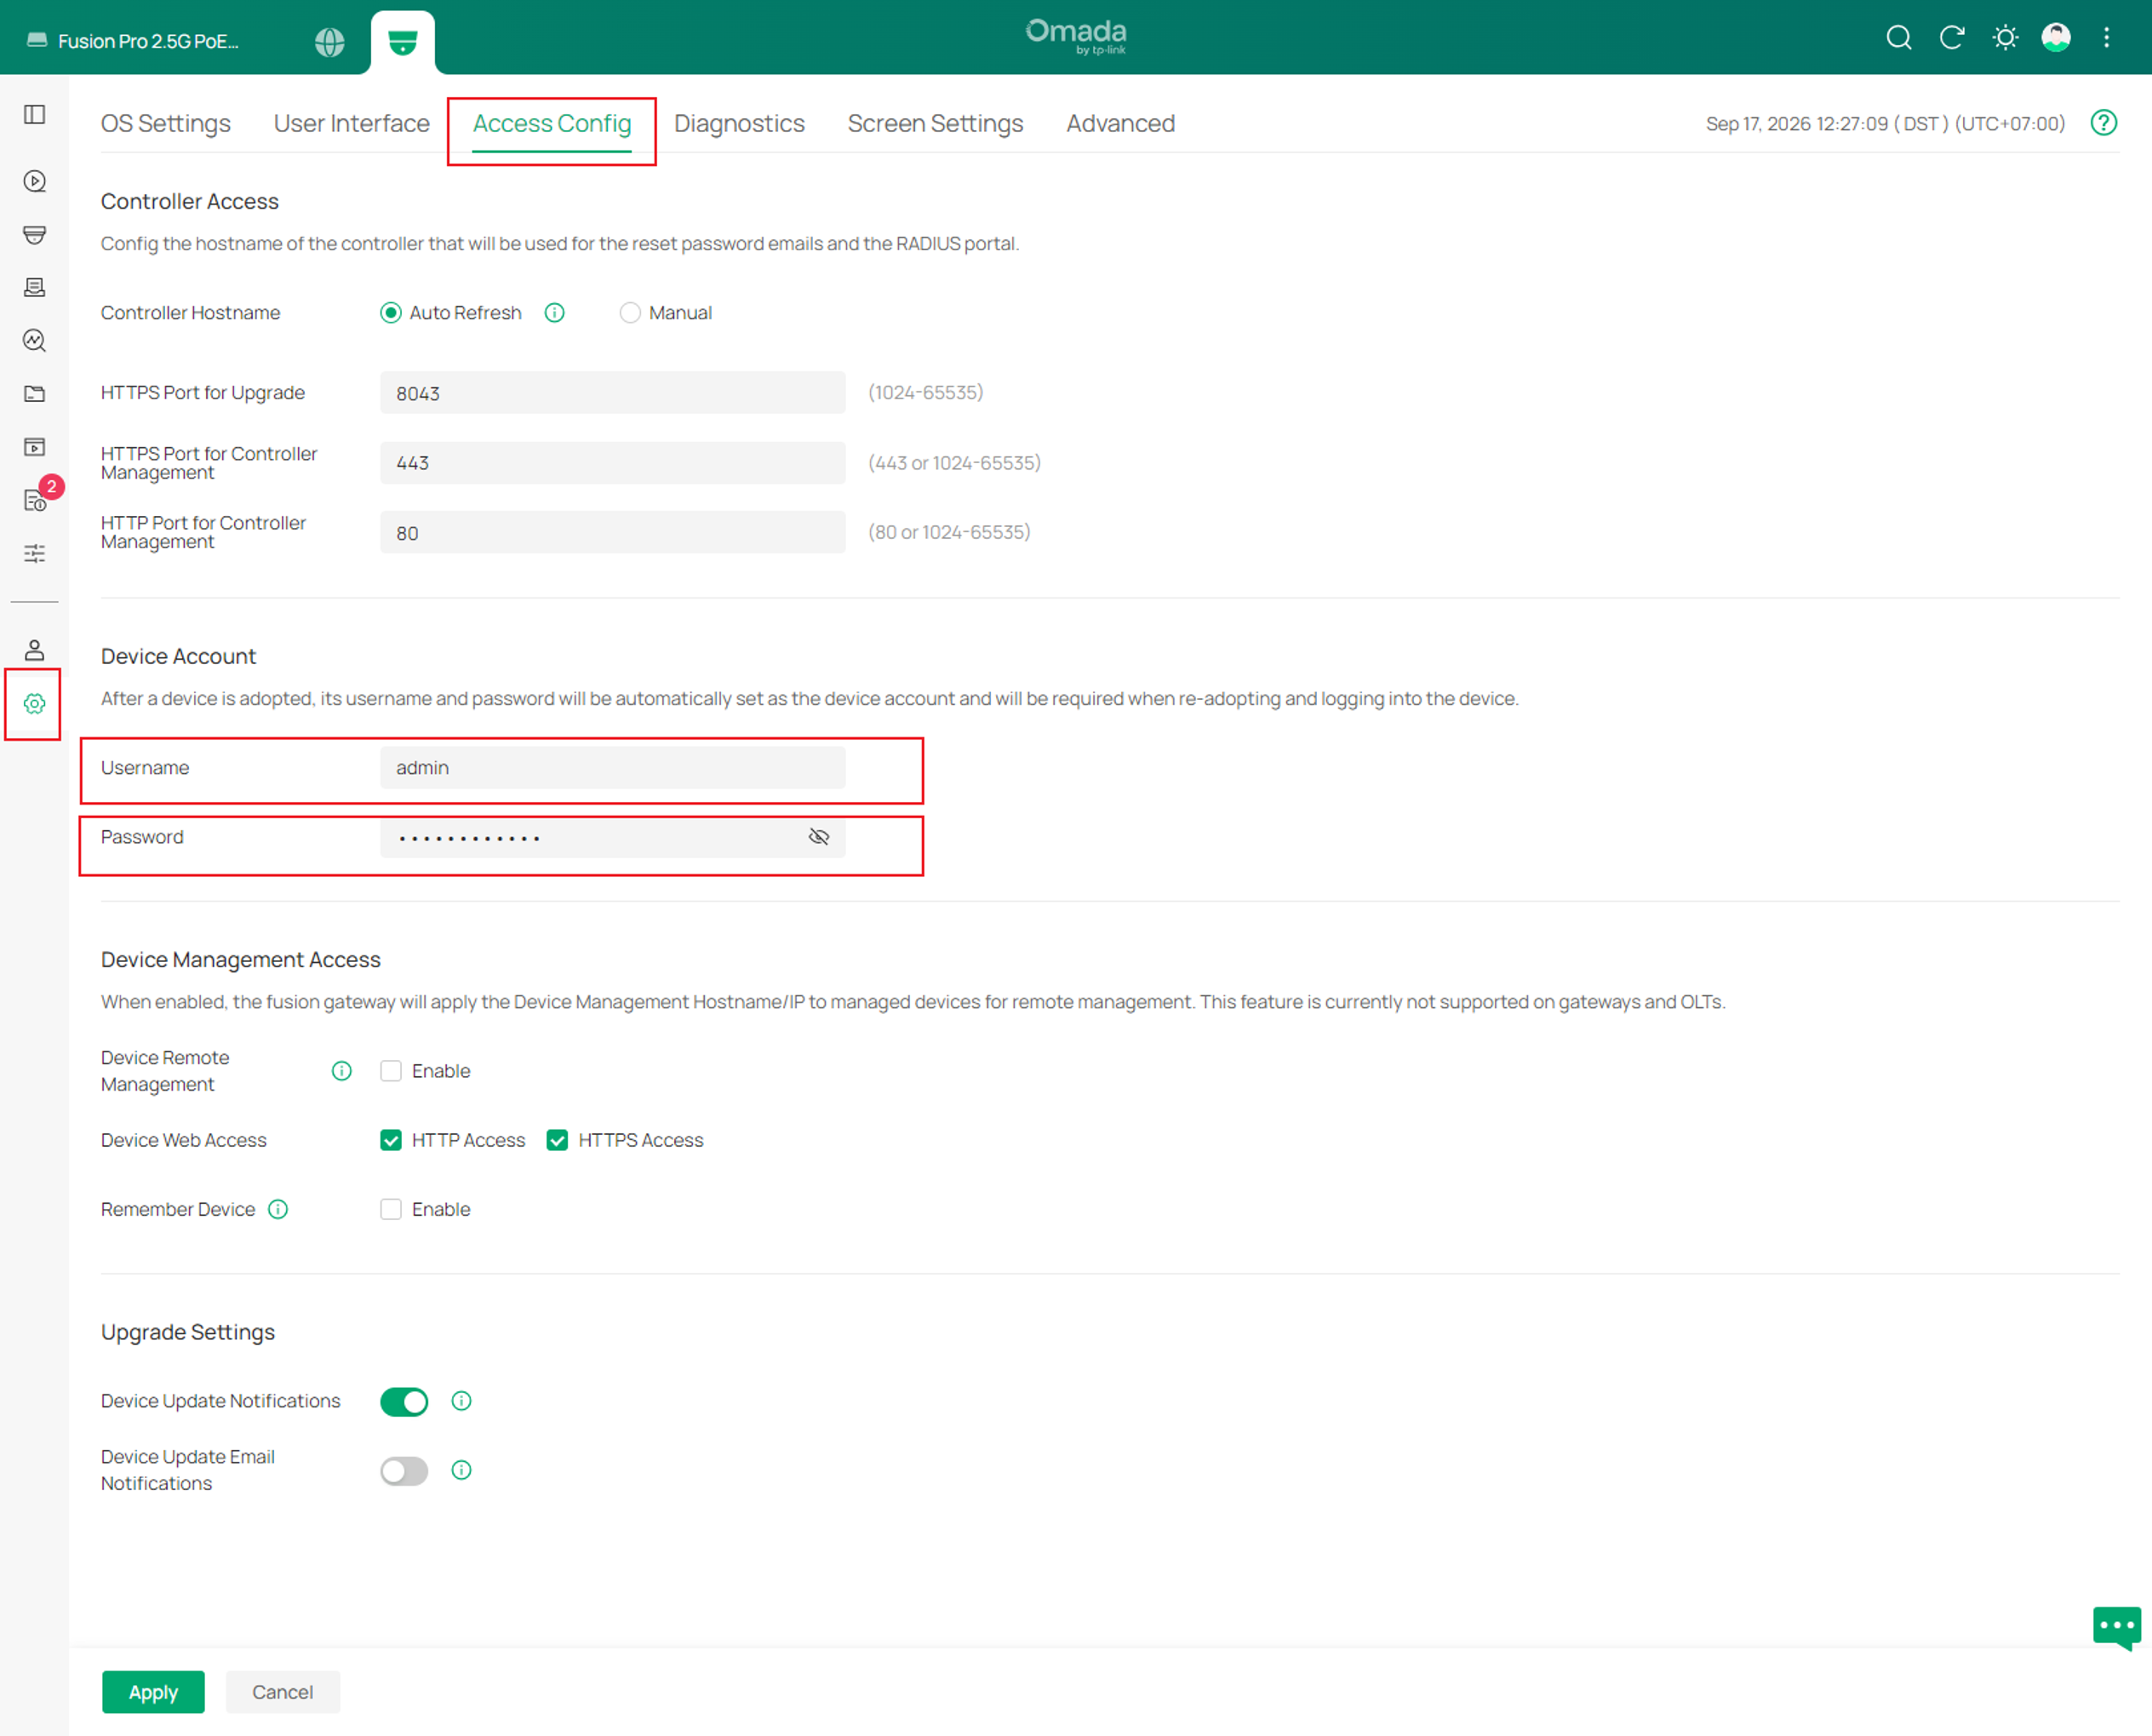Enable Remember Device checkbox
The width and height of the screenshot is (2152, 1736).
391,1209
